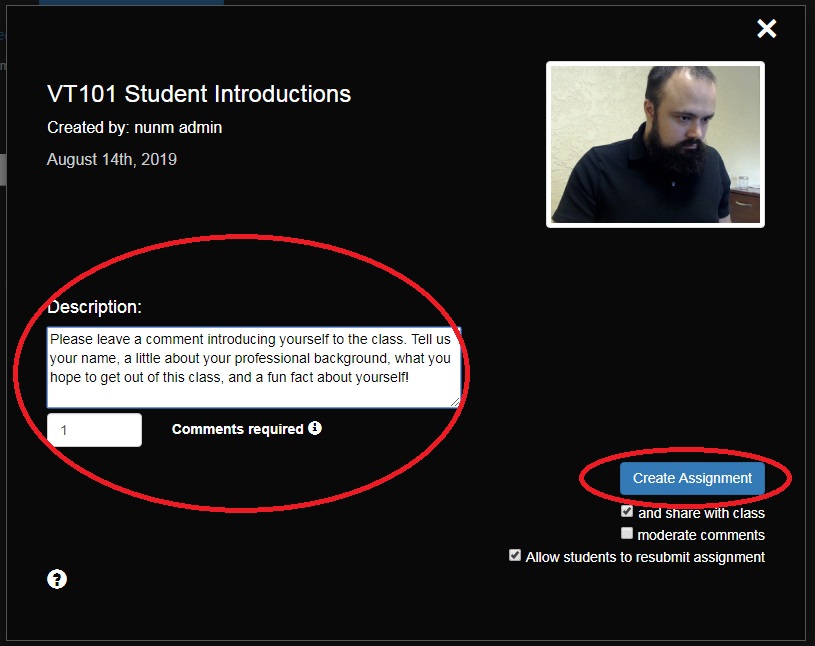Click the 'August 14th, 2019' date
815x646 pixels.
coord(112,159)
